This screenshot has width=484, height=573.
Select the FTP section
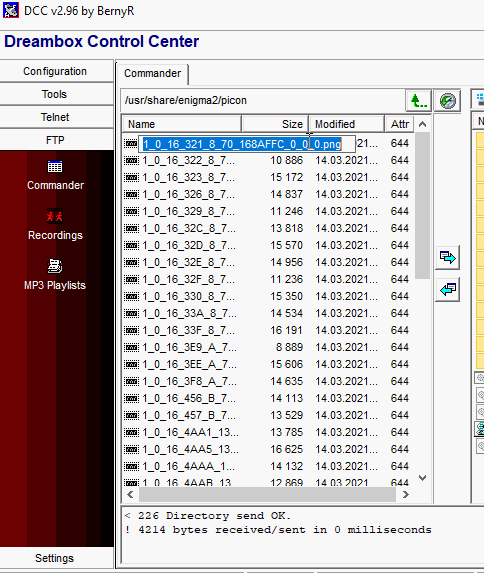(55, 140)
